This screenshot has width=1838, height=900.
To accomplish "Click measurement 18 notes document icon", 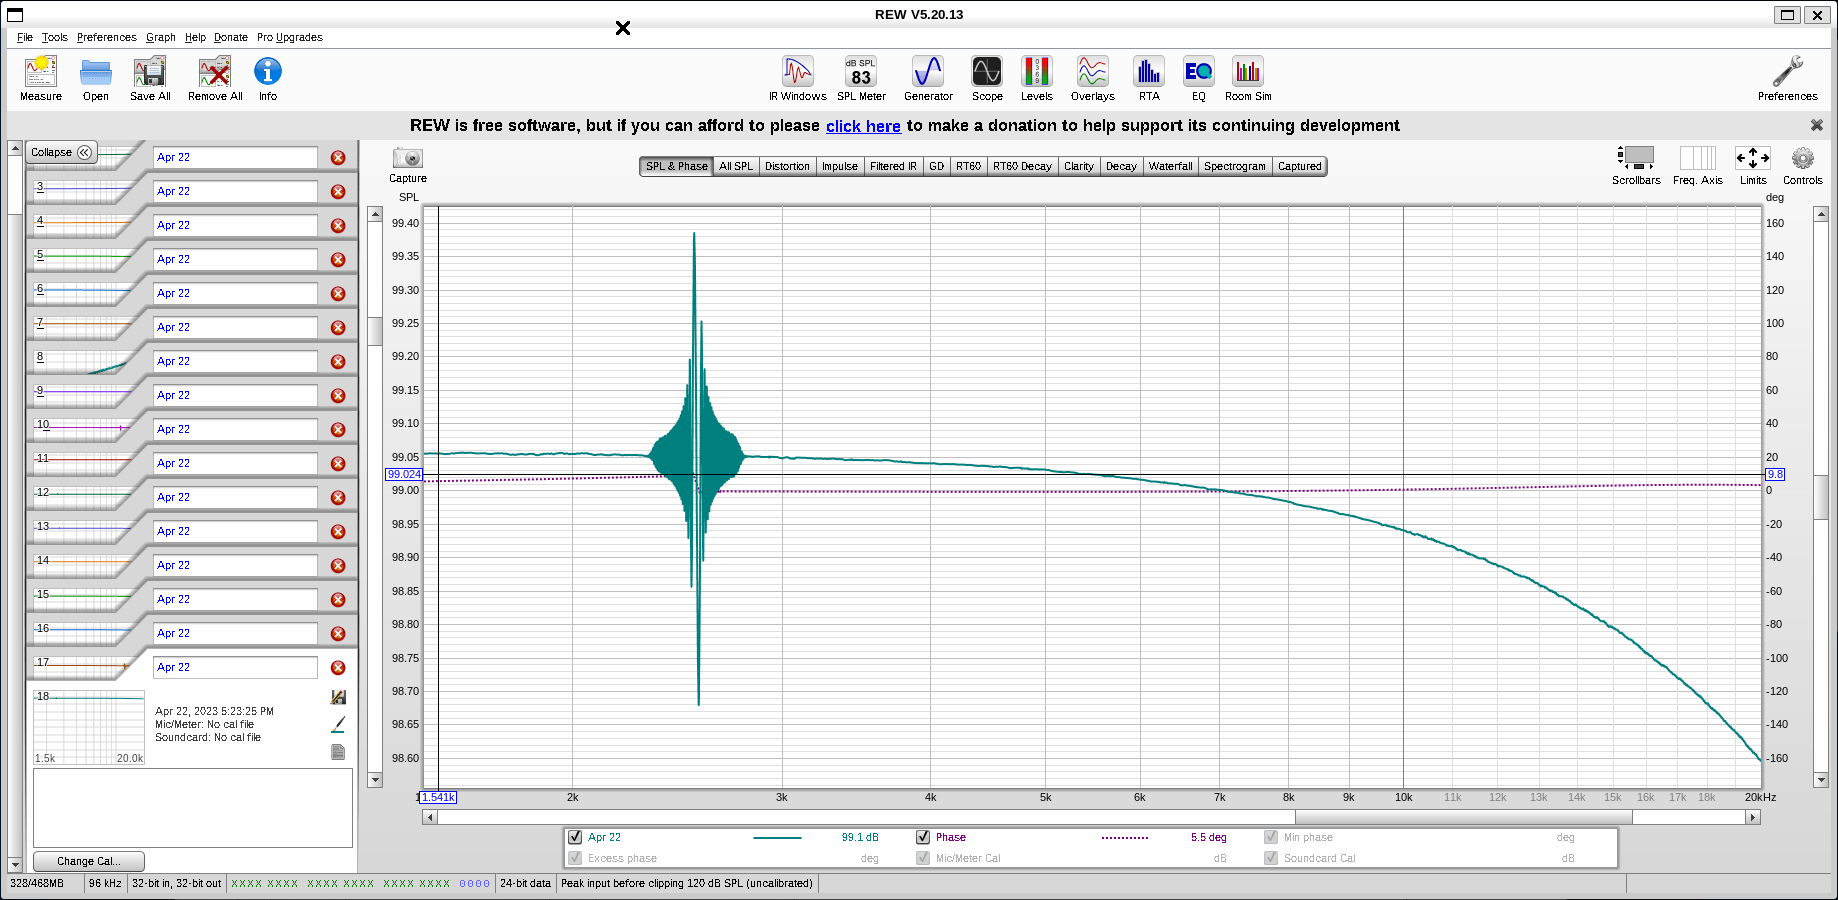I will (338, 752).
